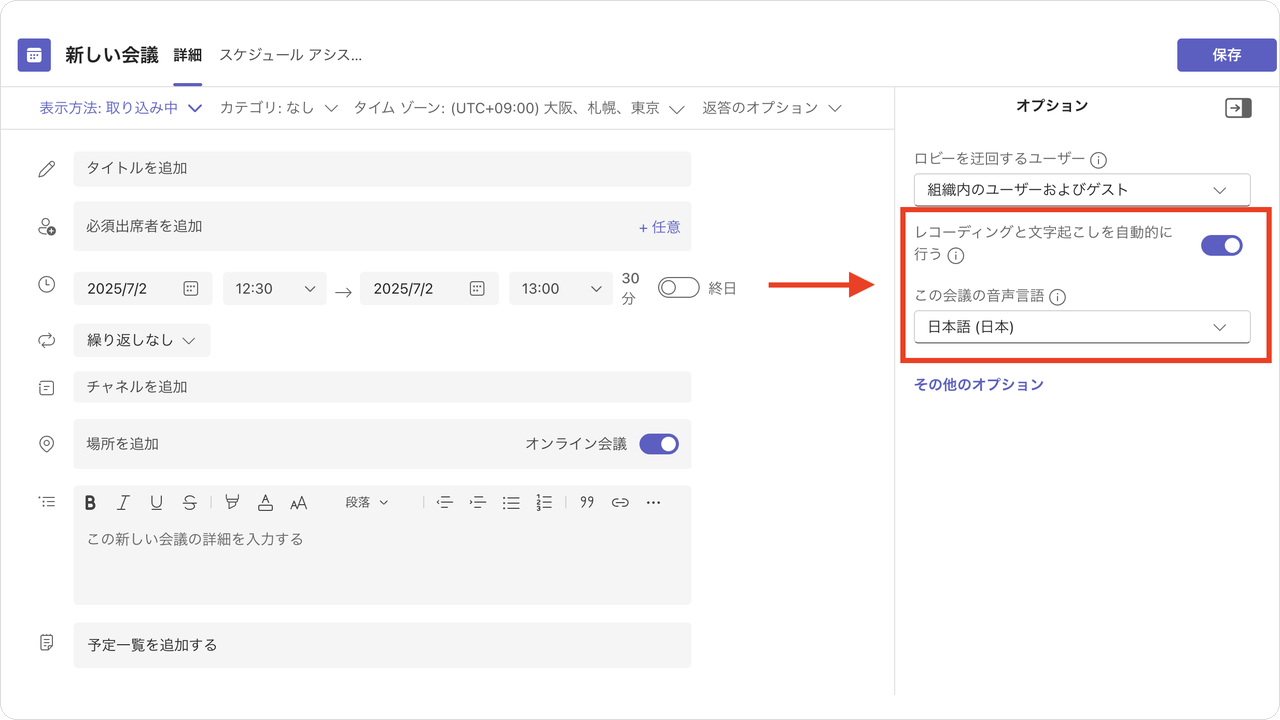The height and width of the screenshot is (720, 1280).
Task: Insert a quote block
Action: [587, 503]
